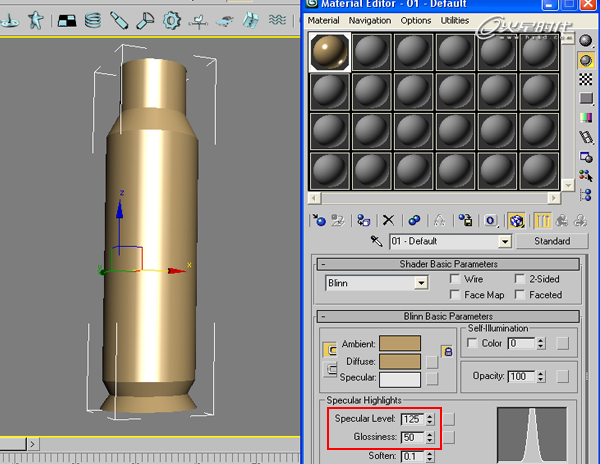Collapse Shader Basic Parameters rollout

tap(448, 264)
